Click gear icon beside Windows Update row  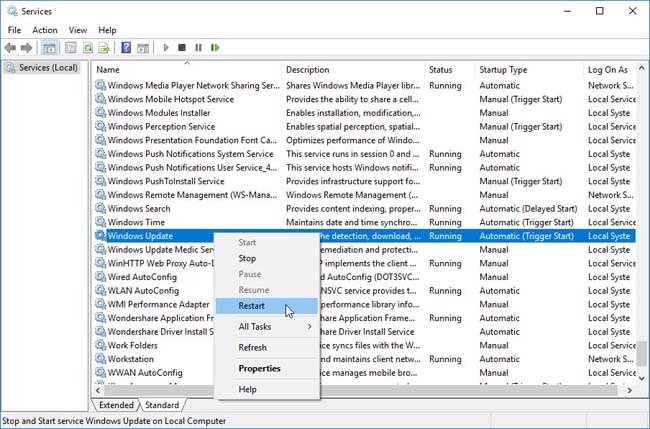click(x=100, y=235)
